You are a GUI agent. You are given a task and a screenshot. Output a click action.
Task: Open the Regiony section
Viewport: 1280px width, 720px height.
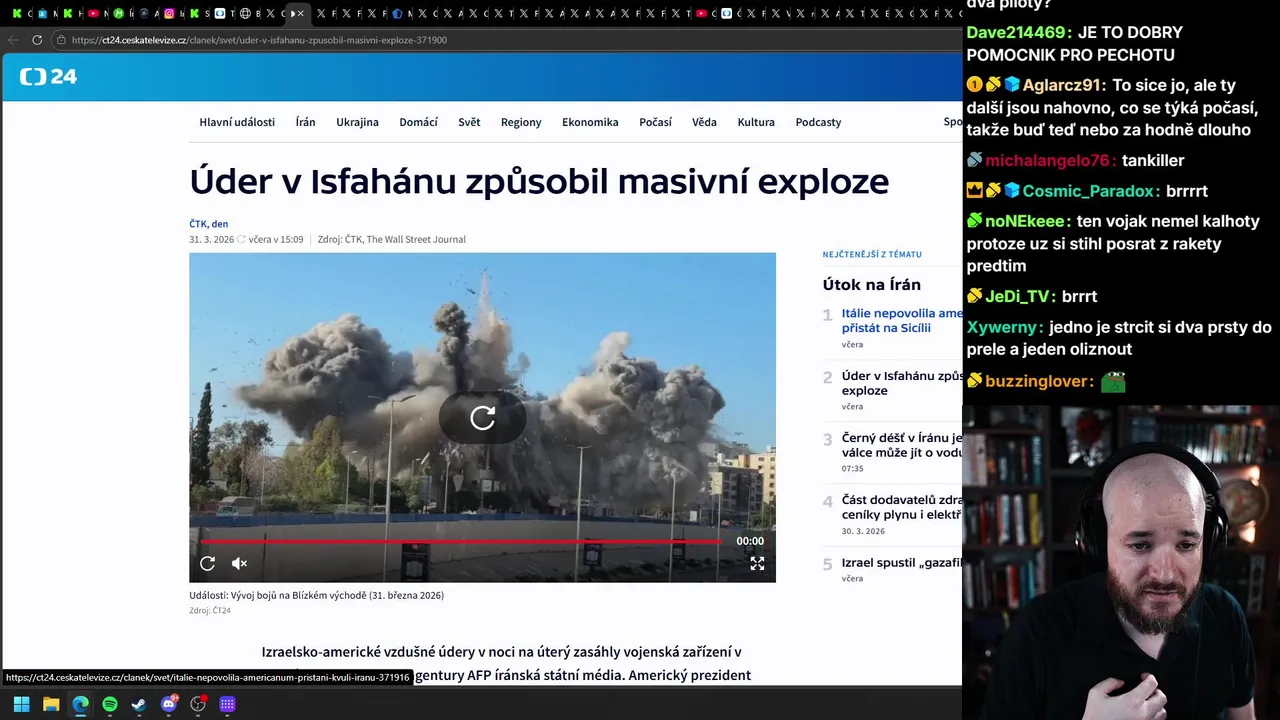pyautogui.click(x=521, y=122)
